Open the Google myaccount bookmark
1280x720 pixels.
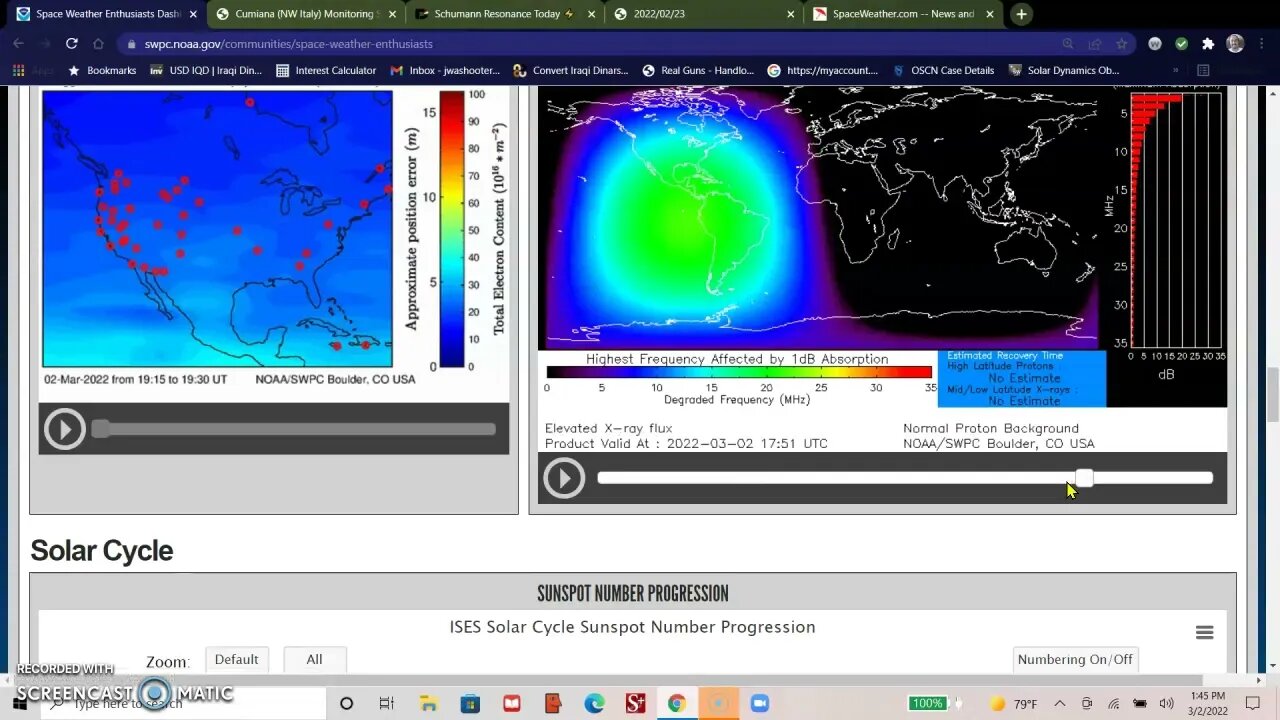(x=823, y=71)
